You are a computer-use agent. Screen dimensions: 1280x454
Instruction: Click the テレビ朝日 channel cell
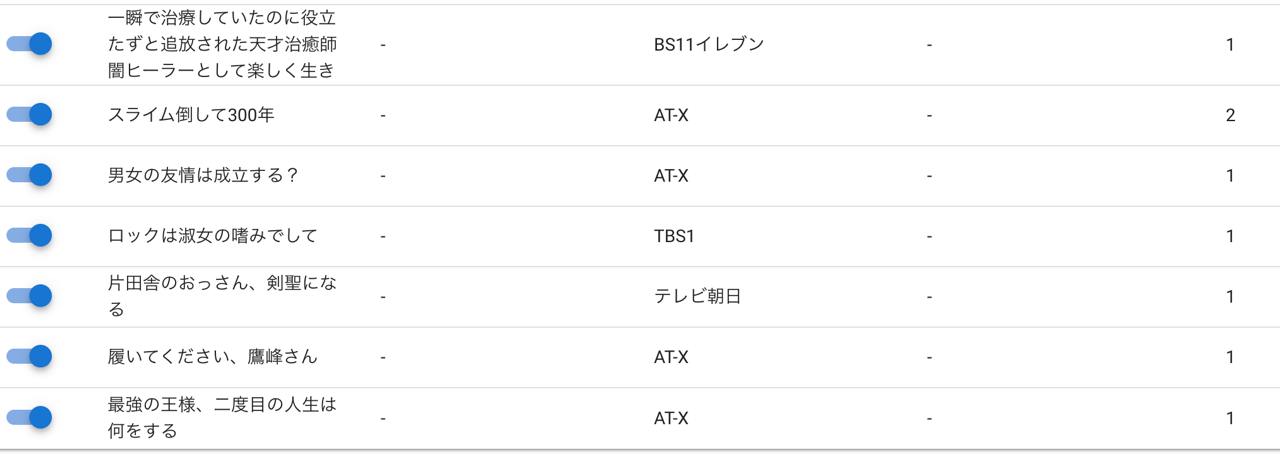tap(697, 296)
